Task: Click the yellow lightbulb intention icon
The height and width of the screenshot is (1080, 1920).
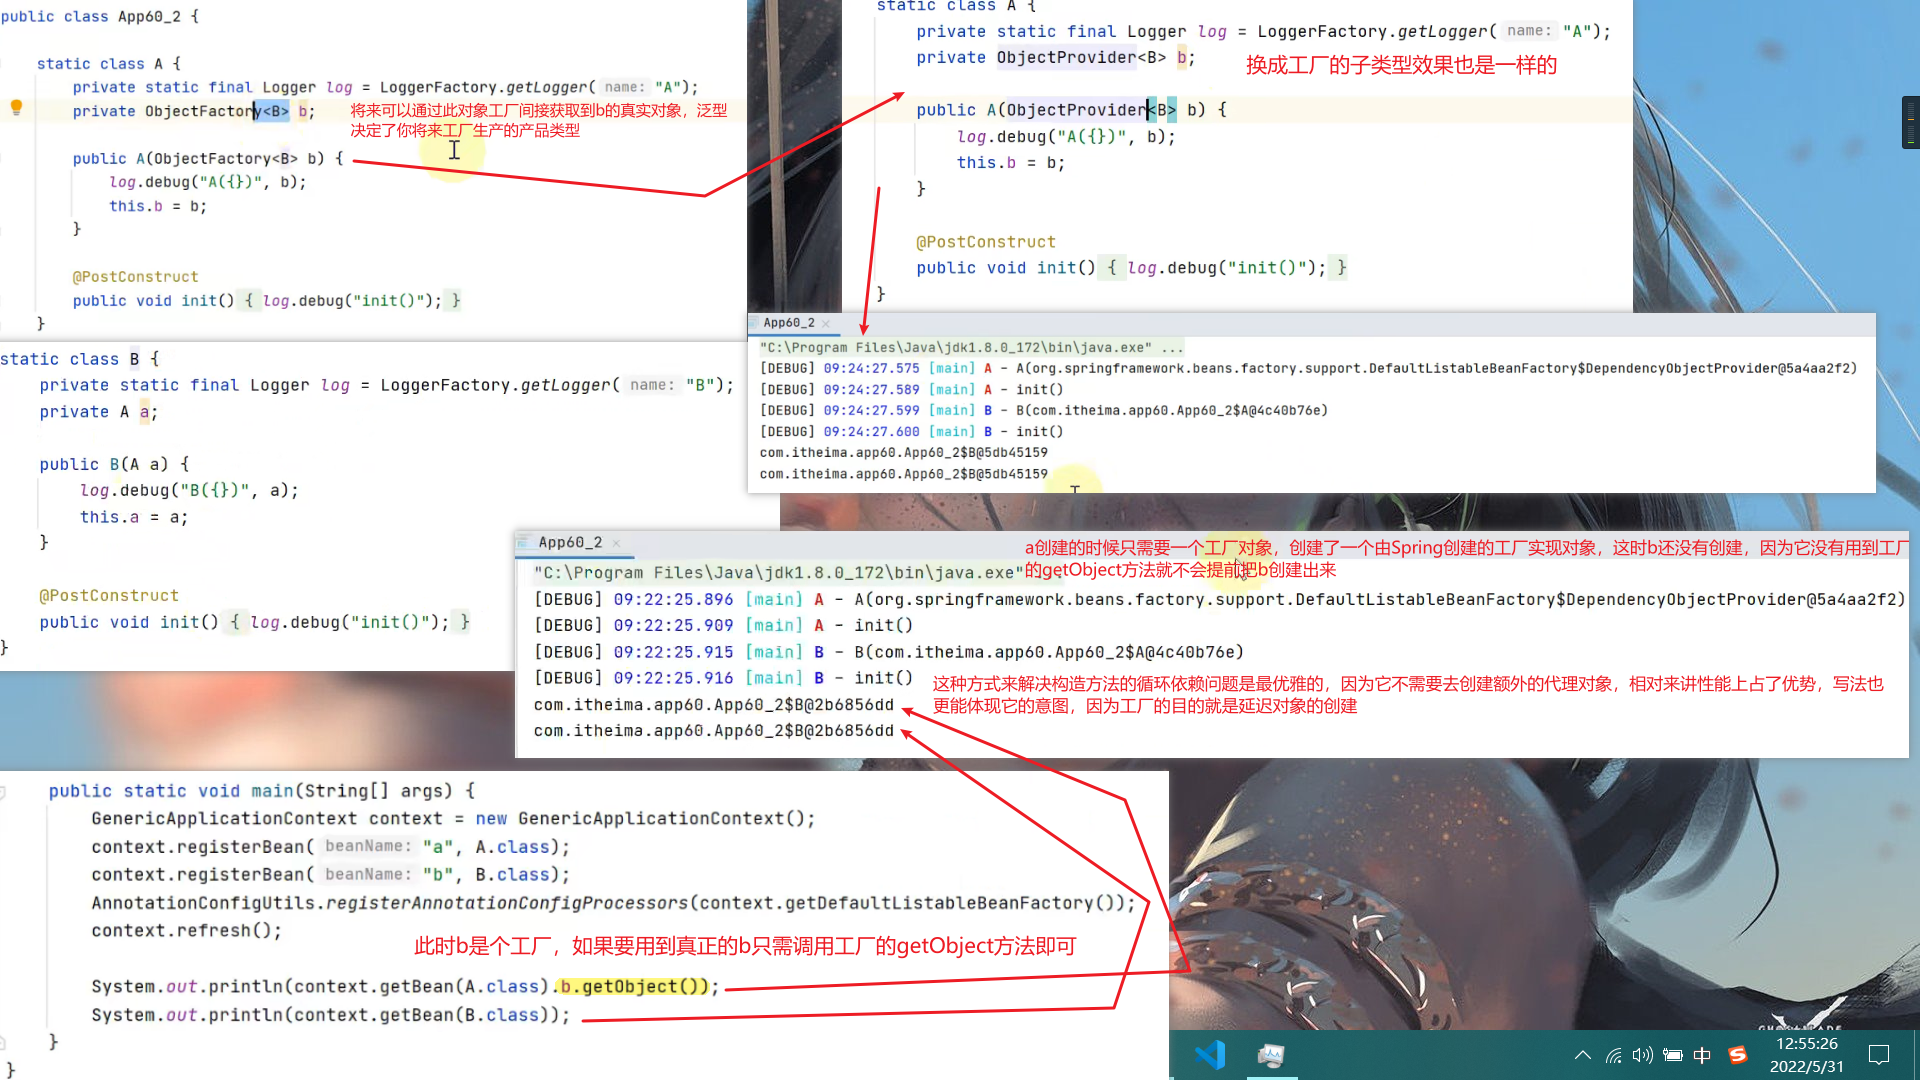Action: pos(16,107)
